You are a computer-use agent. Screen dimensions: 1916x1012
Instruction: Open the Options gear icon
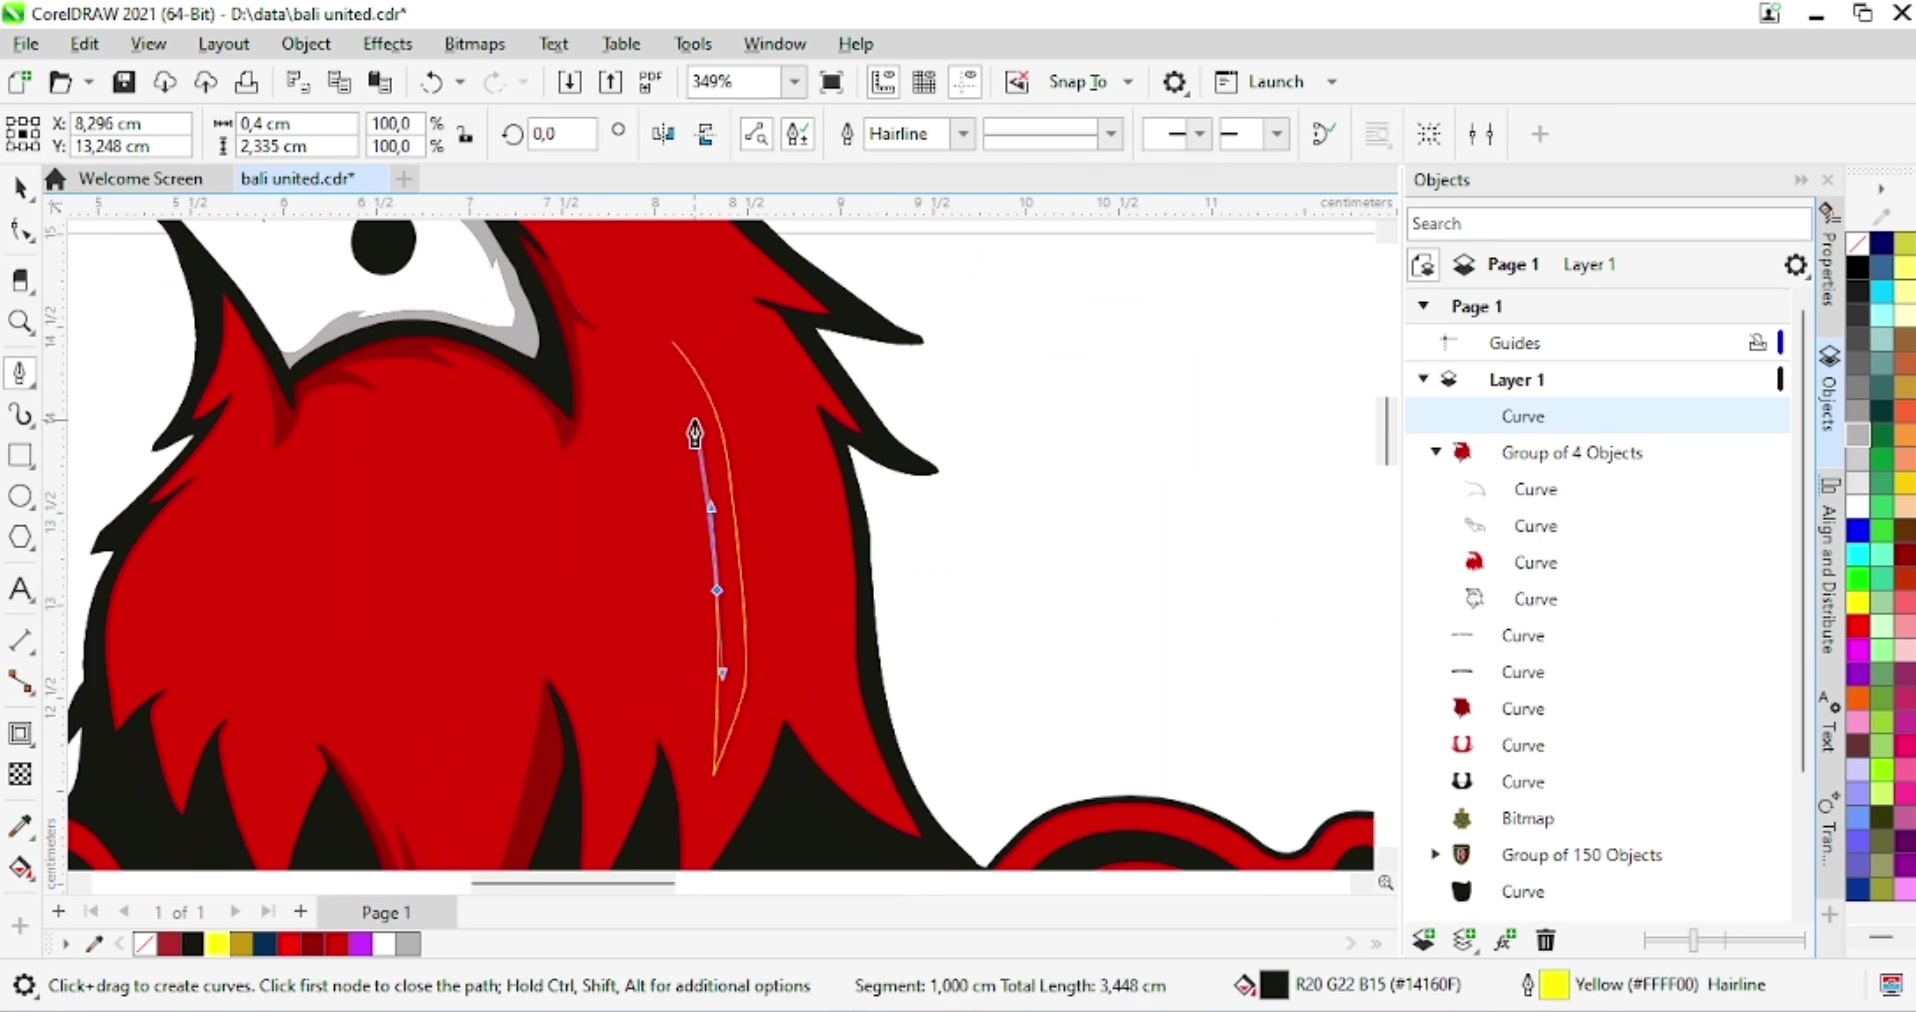[x=1175, y=82]
